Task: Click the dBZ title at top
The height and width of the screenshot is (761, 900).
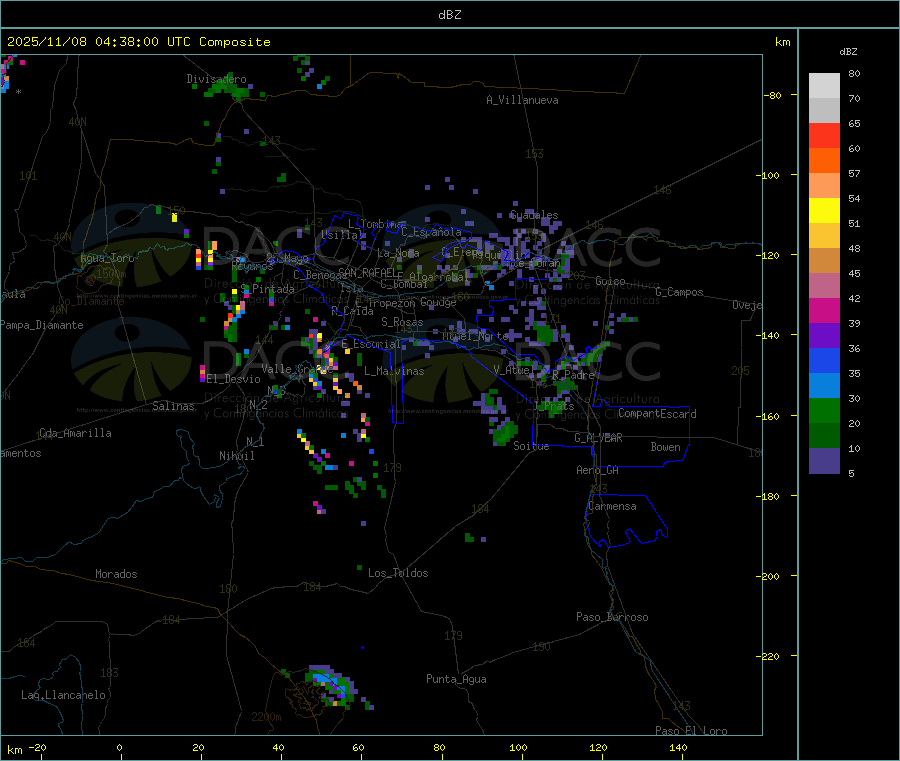Action: [x=449, y=15]
